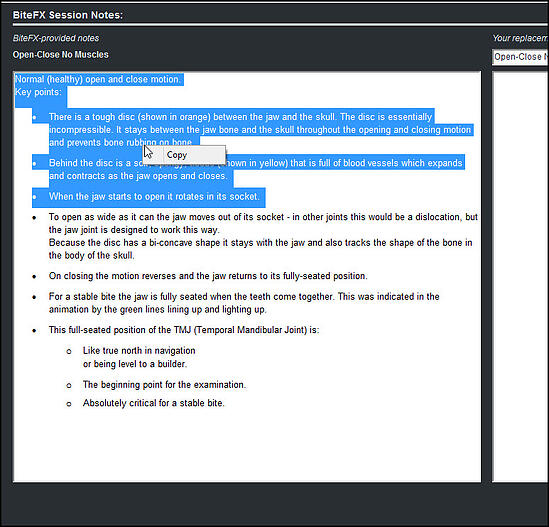Click the 'Normal (healthy) open and close motion.' line
Image resolution: width=549 pixels, height=527 pixels.
pos(98,79)
